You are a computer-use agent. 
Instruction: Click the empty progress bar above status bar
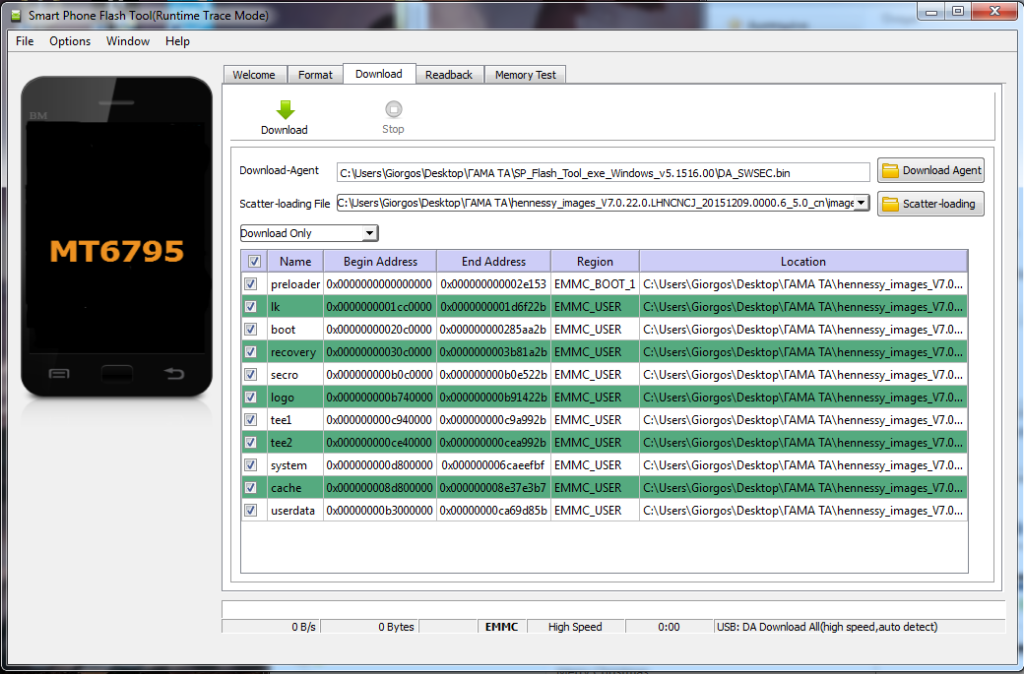(613, 609)
